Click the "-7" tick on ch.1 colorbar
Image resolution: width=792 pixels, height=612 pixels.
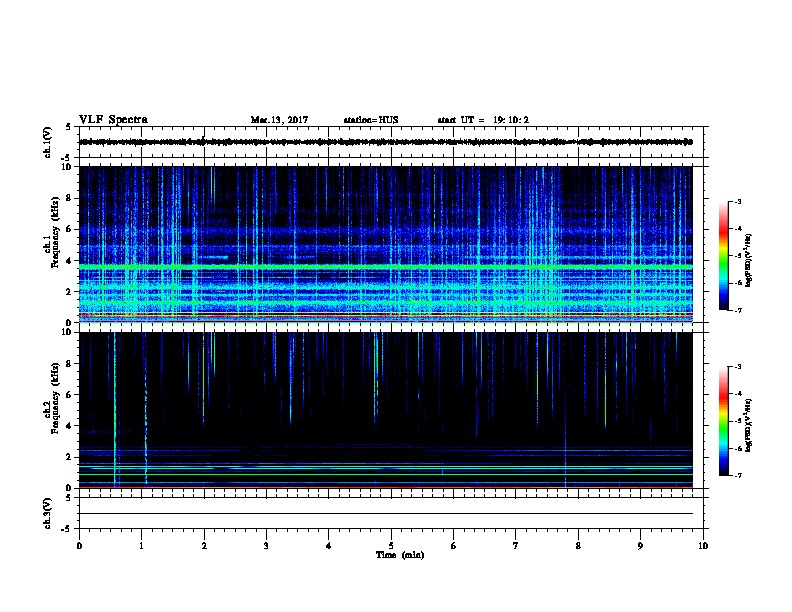(738, 310)
